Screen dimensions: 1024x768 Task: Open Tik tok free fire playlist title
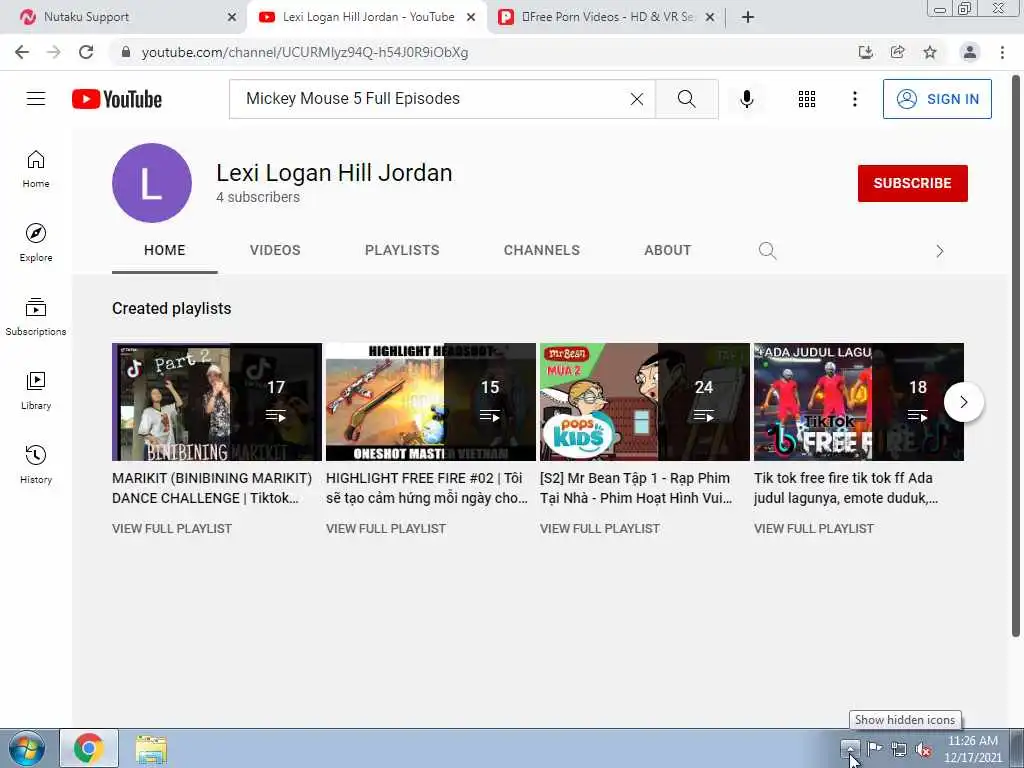point(846,488)
